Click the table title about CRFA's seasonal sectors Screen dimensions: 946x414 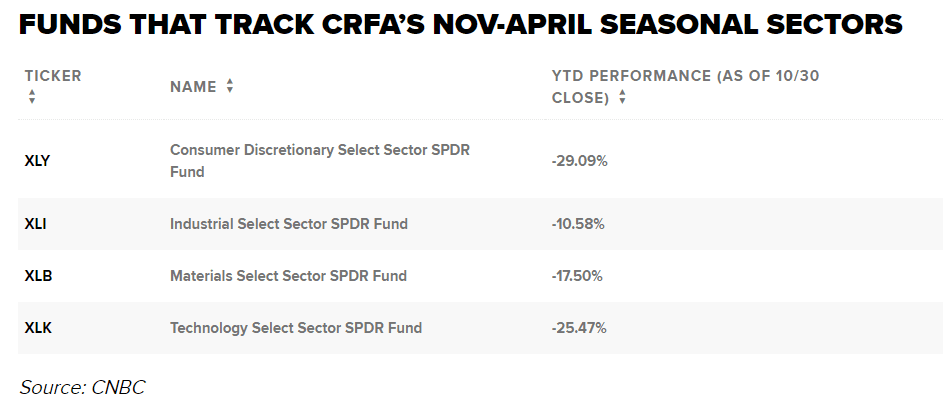[x=460, y=25]
